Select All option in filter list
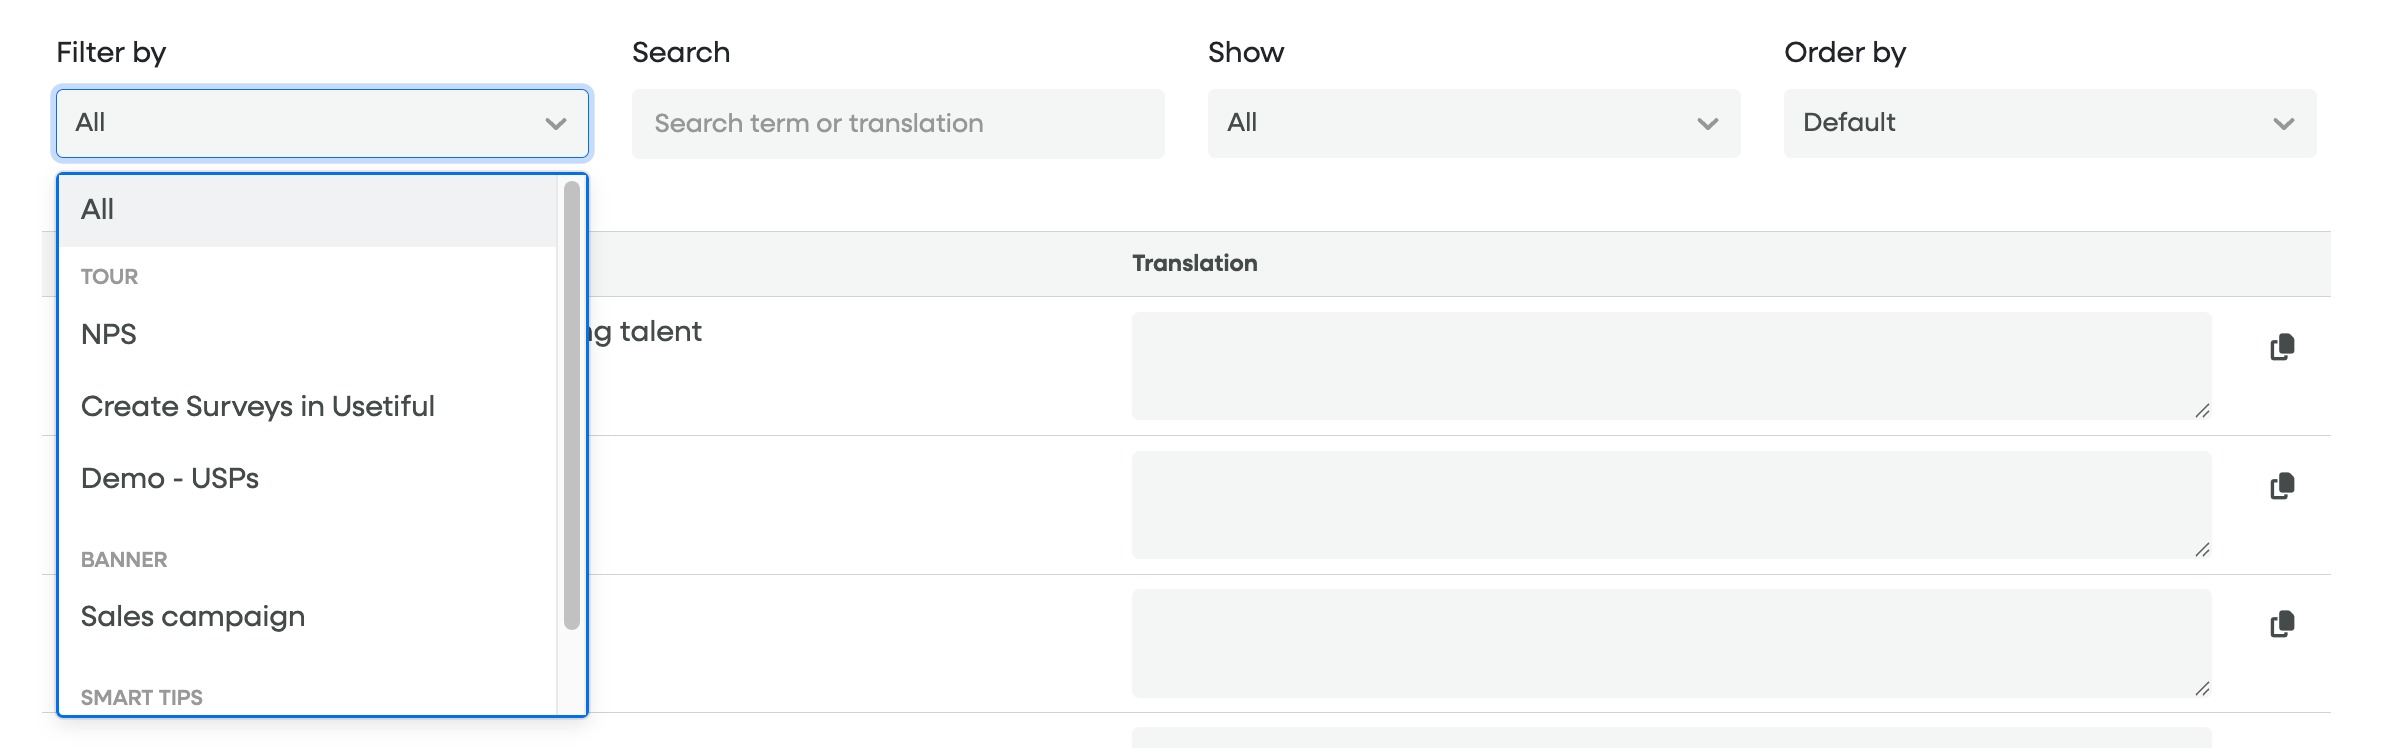This screenshot has width=2384, height=748. pos(98,210)
